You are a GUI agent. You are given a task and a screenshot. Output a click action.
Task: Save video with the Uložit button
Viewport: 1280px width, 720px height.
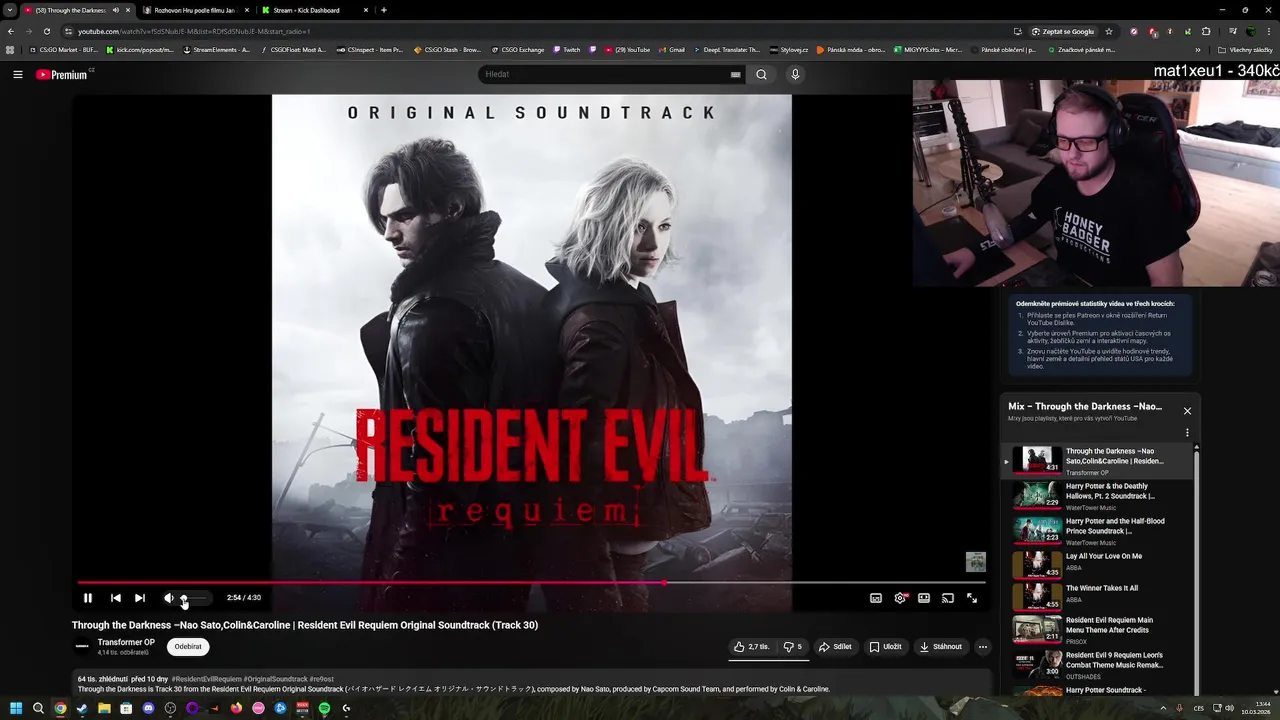(885, 647)
